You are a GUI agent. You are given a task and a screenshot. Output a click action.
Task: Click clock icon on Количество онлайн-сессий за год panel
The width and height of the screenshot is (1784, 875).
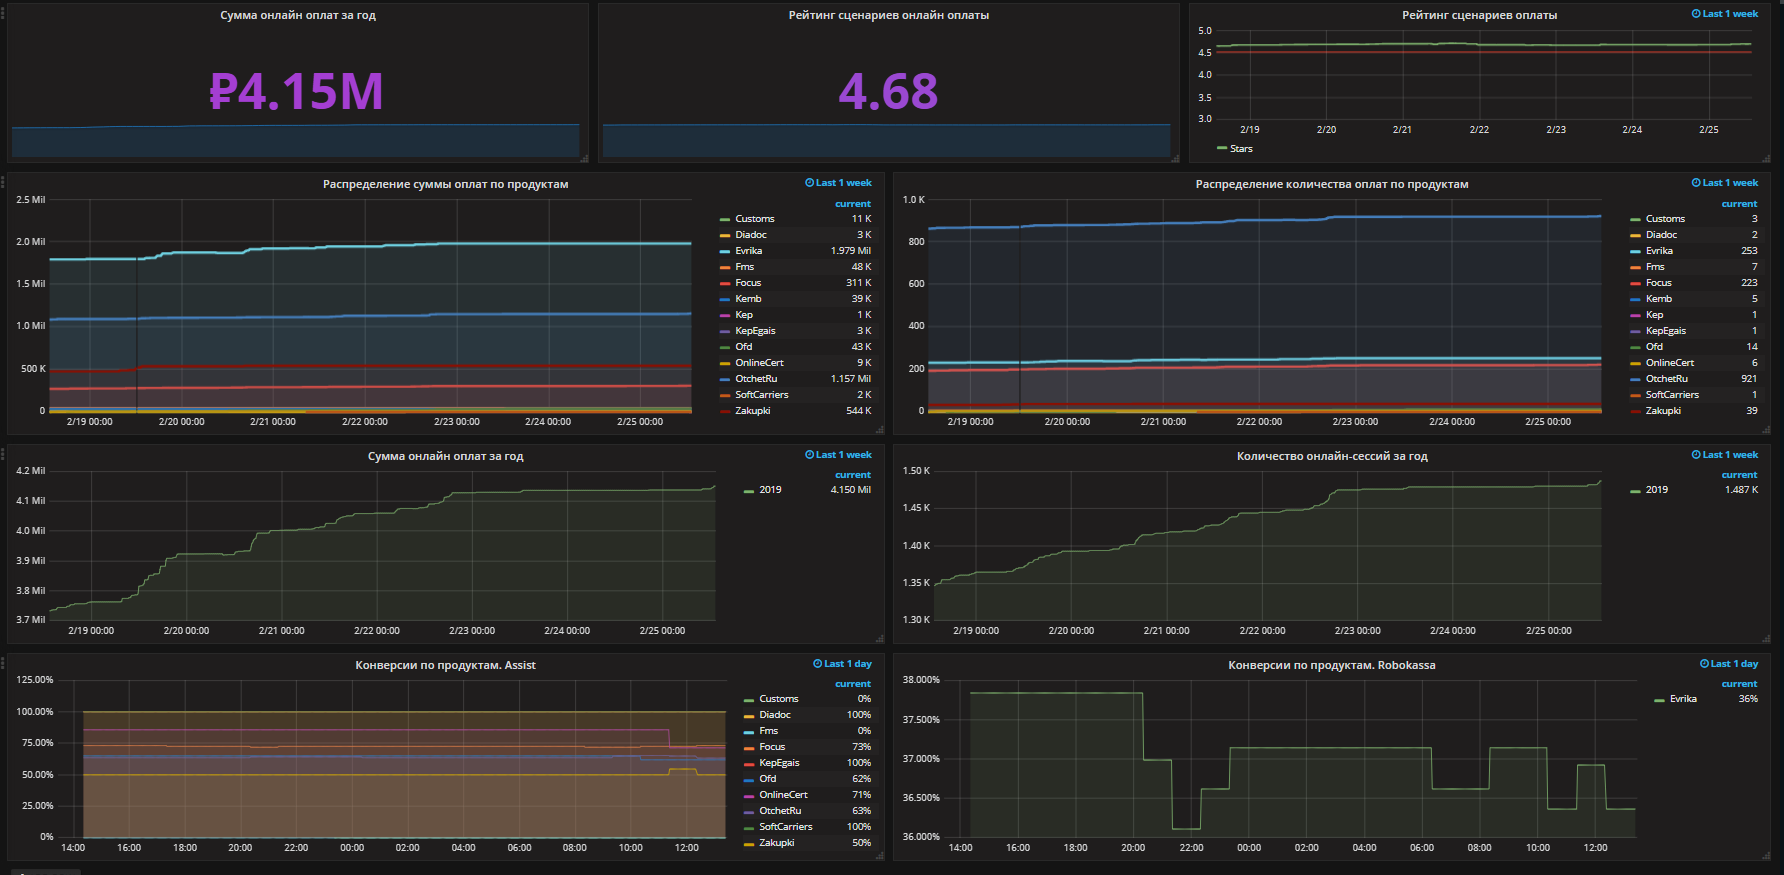[x=1696, y=455]
